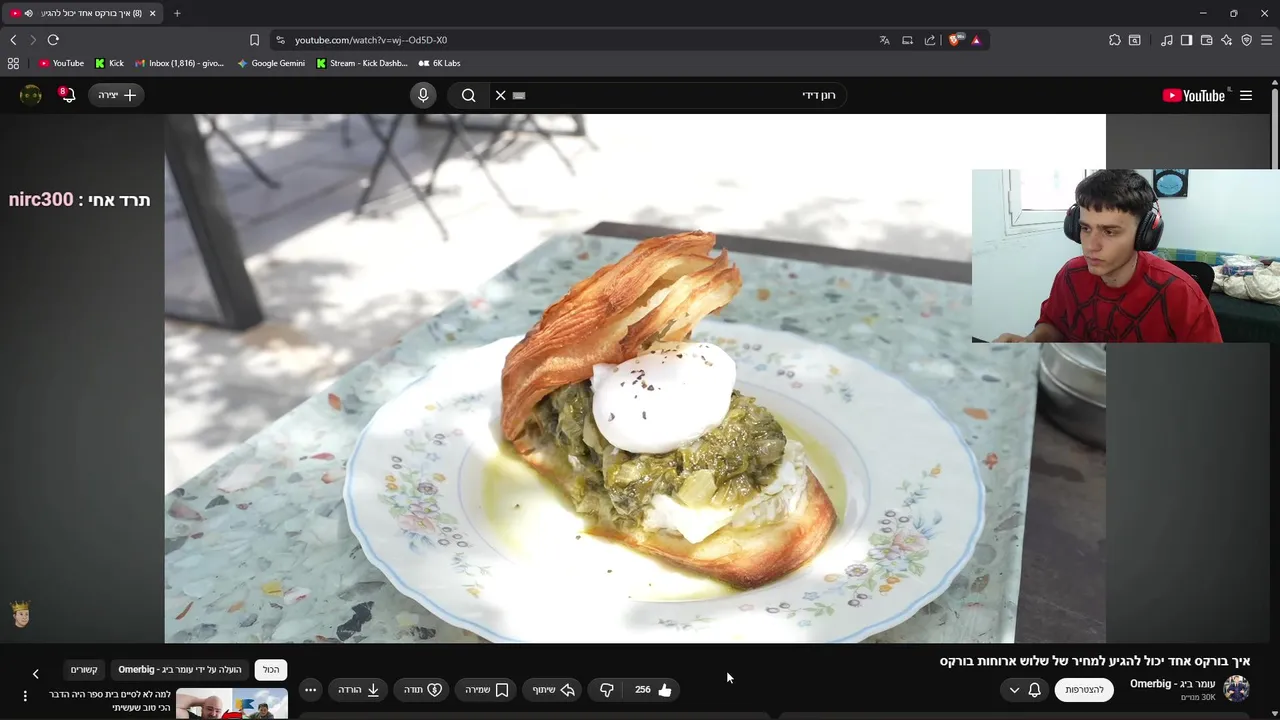Open the tab search icon in the toolbar
The width and height of the screenshot is (1280, 720).
pos(1135,40)
